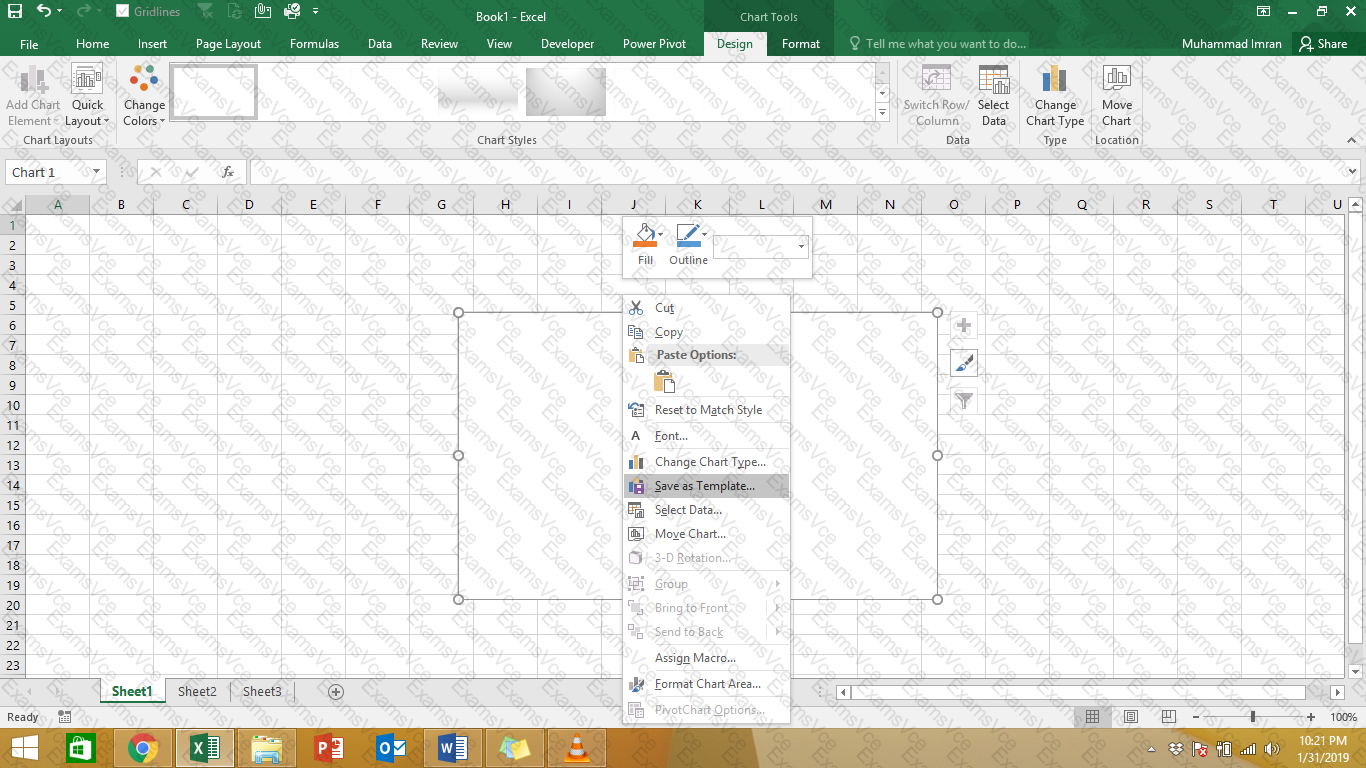
Task: Add a new sheet with plus button
Action: [x=336, y=692]
